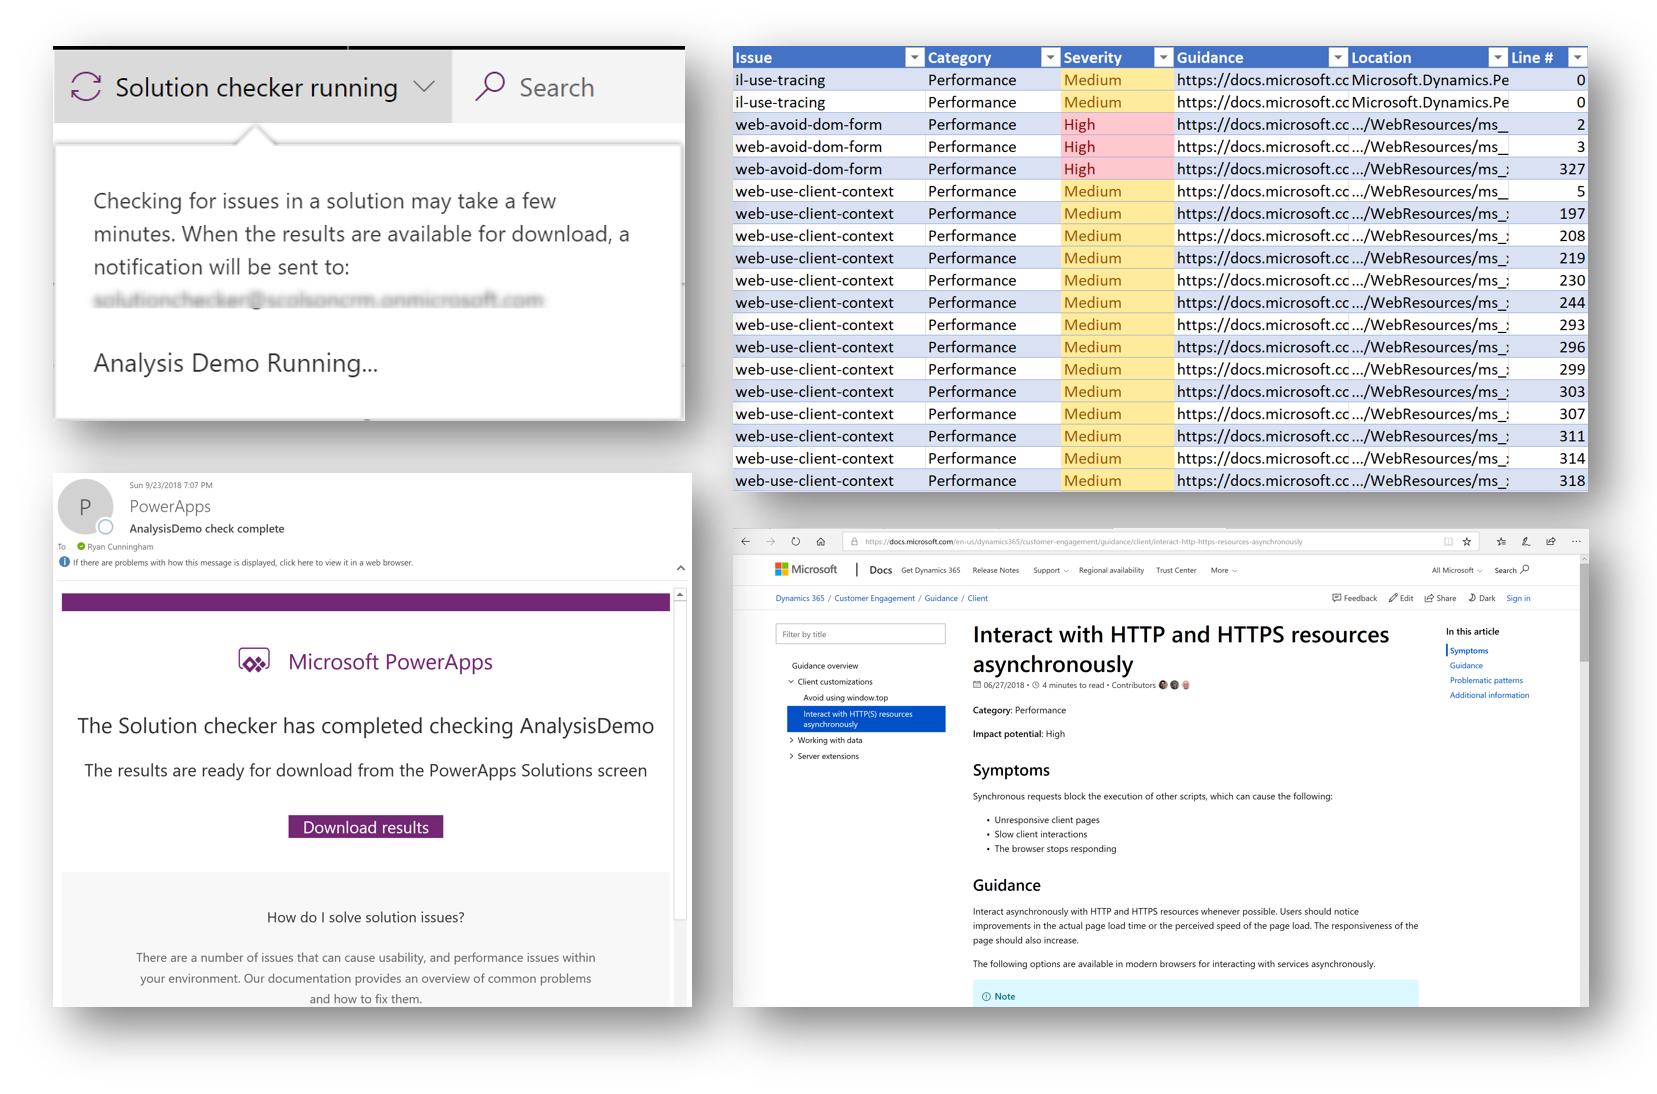1657x1094 pixels.
Task: Open the Problematic patterns article link
Action: click(1486, 680)
